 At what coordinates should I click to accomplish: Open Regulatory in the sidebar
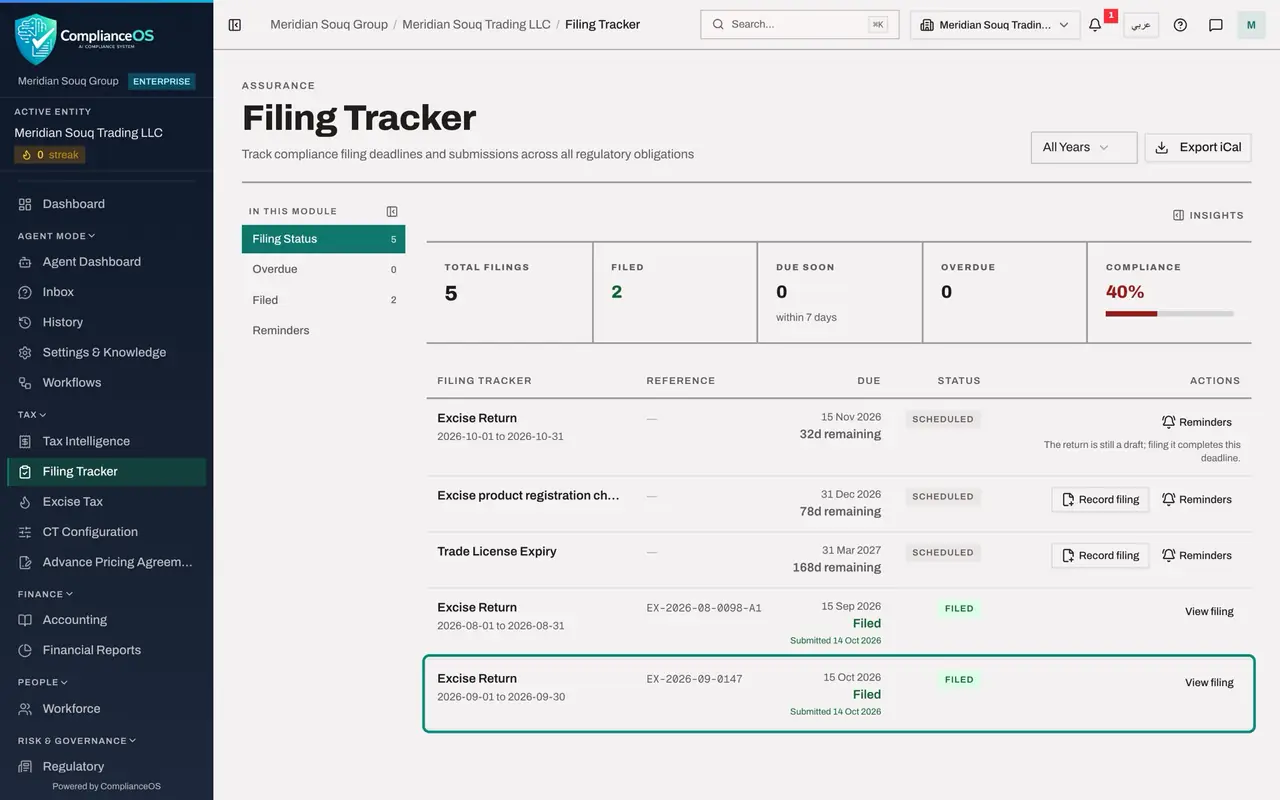107,766
